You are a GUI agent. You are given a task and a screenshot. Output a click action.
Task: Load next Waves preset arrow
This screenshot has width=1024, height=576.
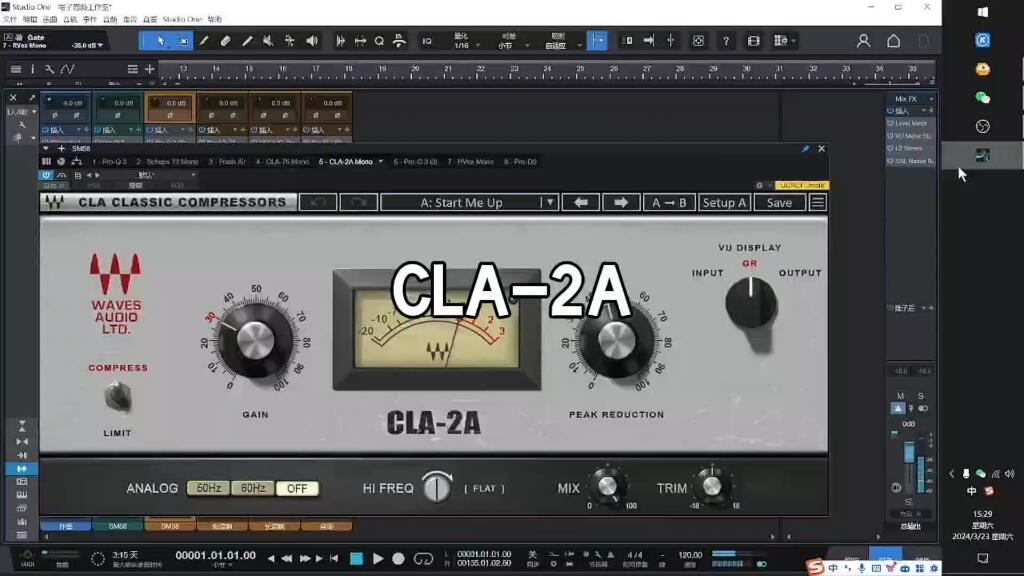point(621,202)
